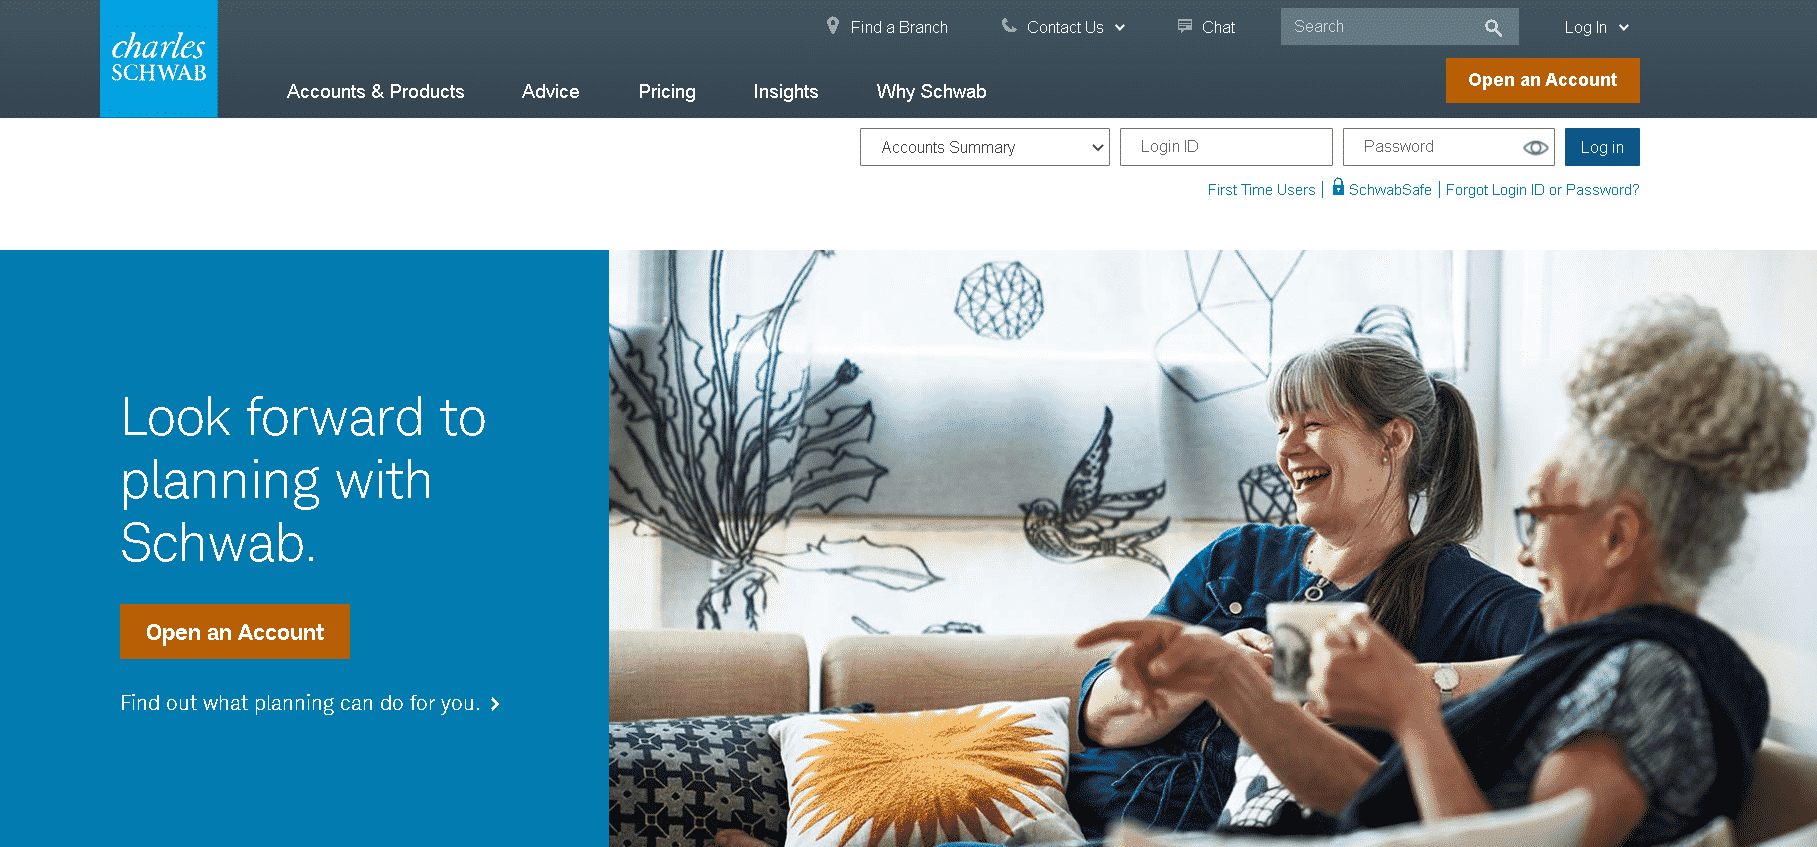The width and height of the screenshot is (1817, 847).
Task: Click the Find a Branch location pin icon
Action: point(833,26)
